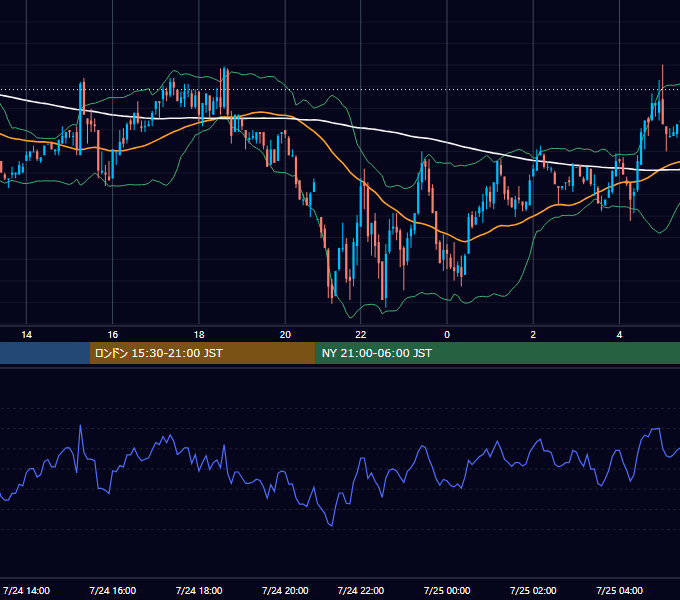Click the London session bar labeled ロンドン 15:30-21:00 JST
Screen dimensions: 680x600
tap(203, 353)
